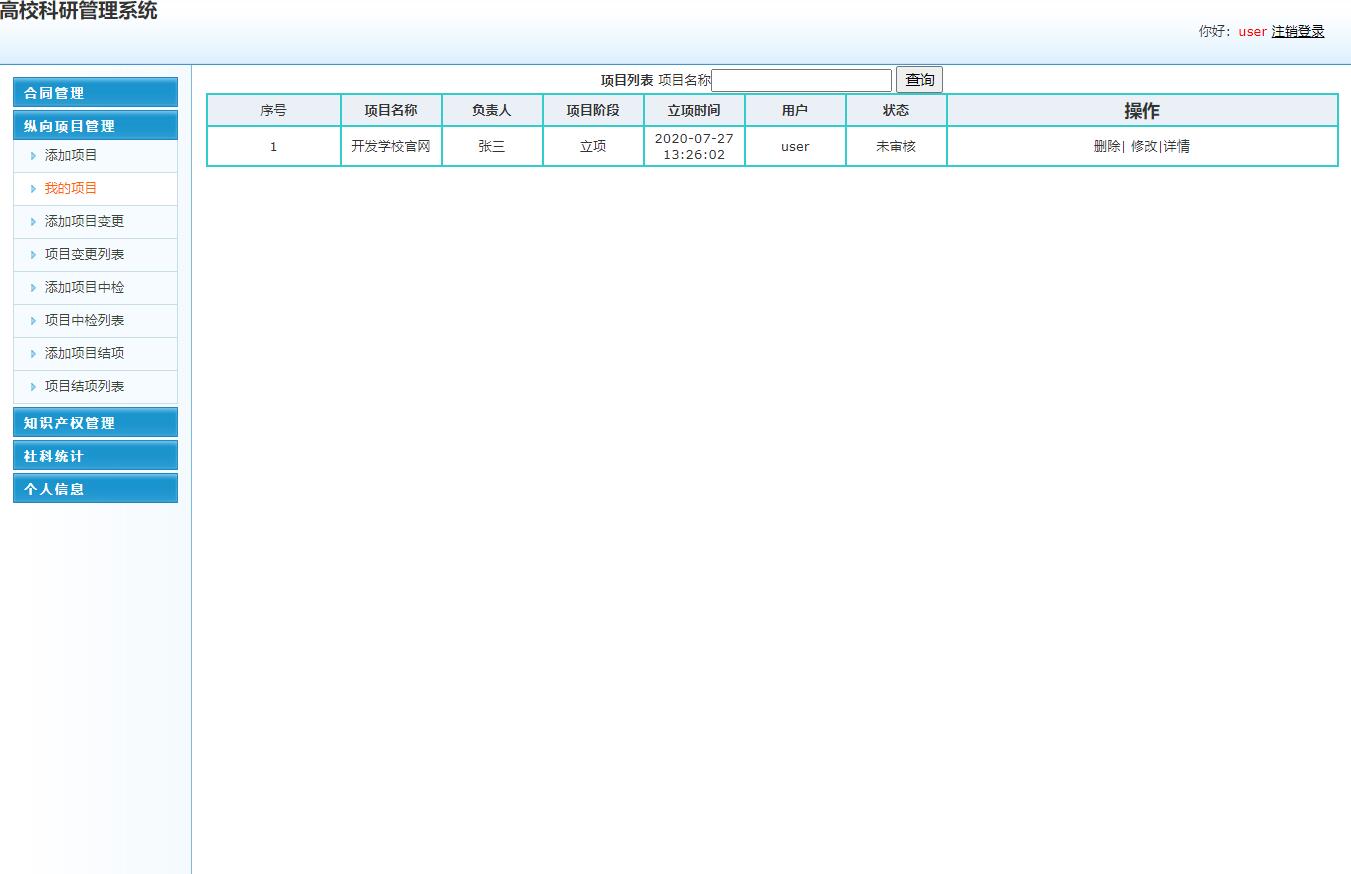Select 我的项目 in the sidebar

pyautogui.click(x=71, y=188)
